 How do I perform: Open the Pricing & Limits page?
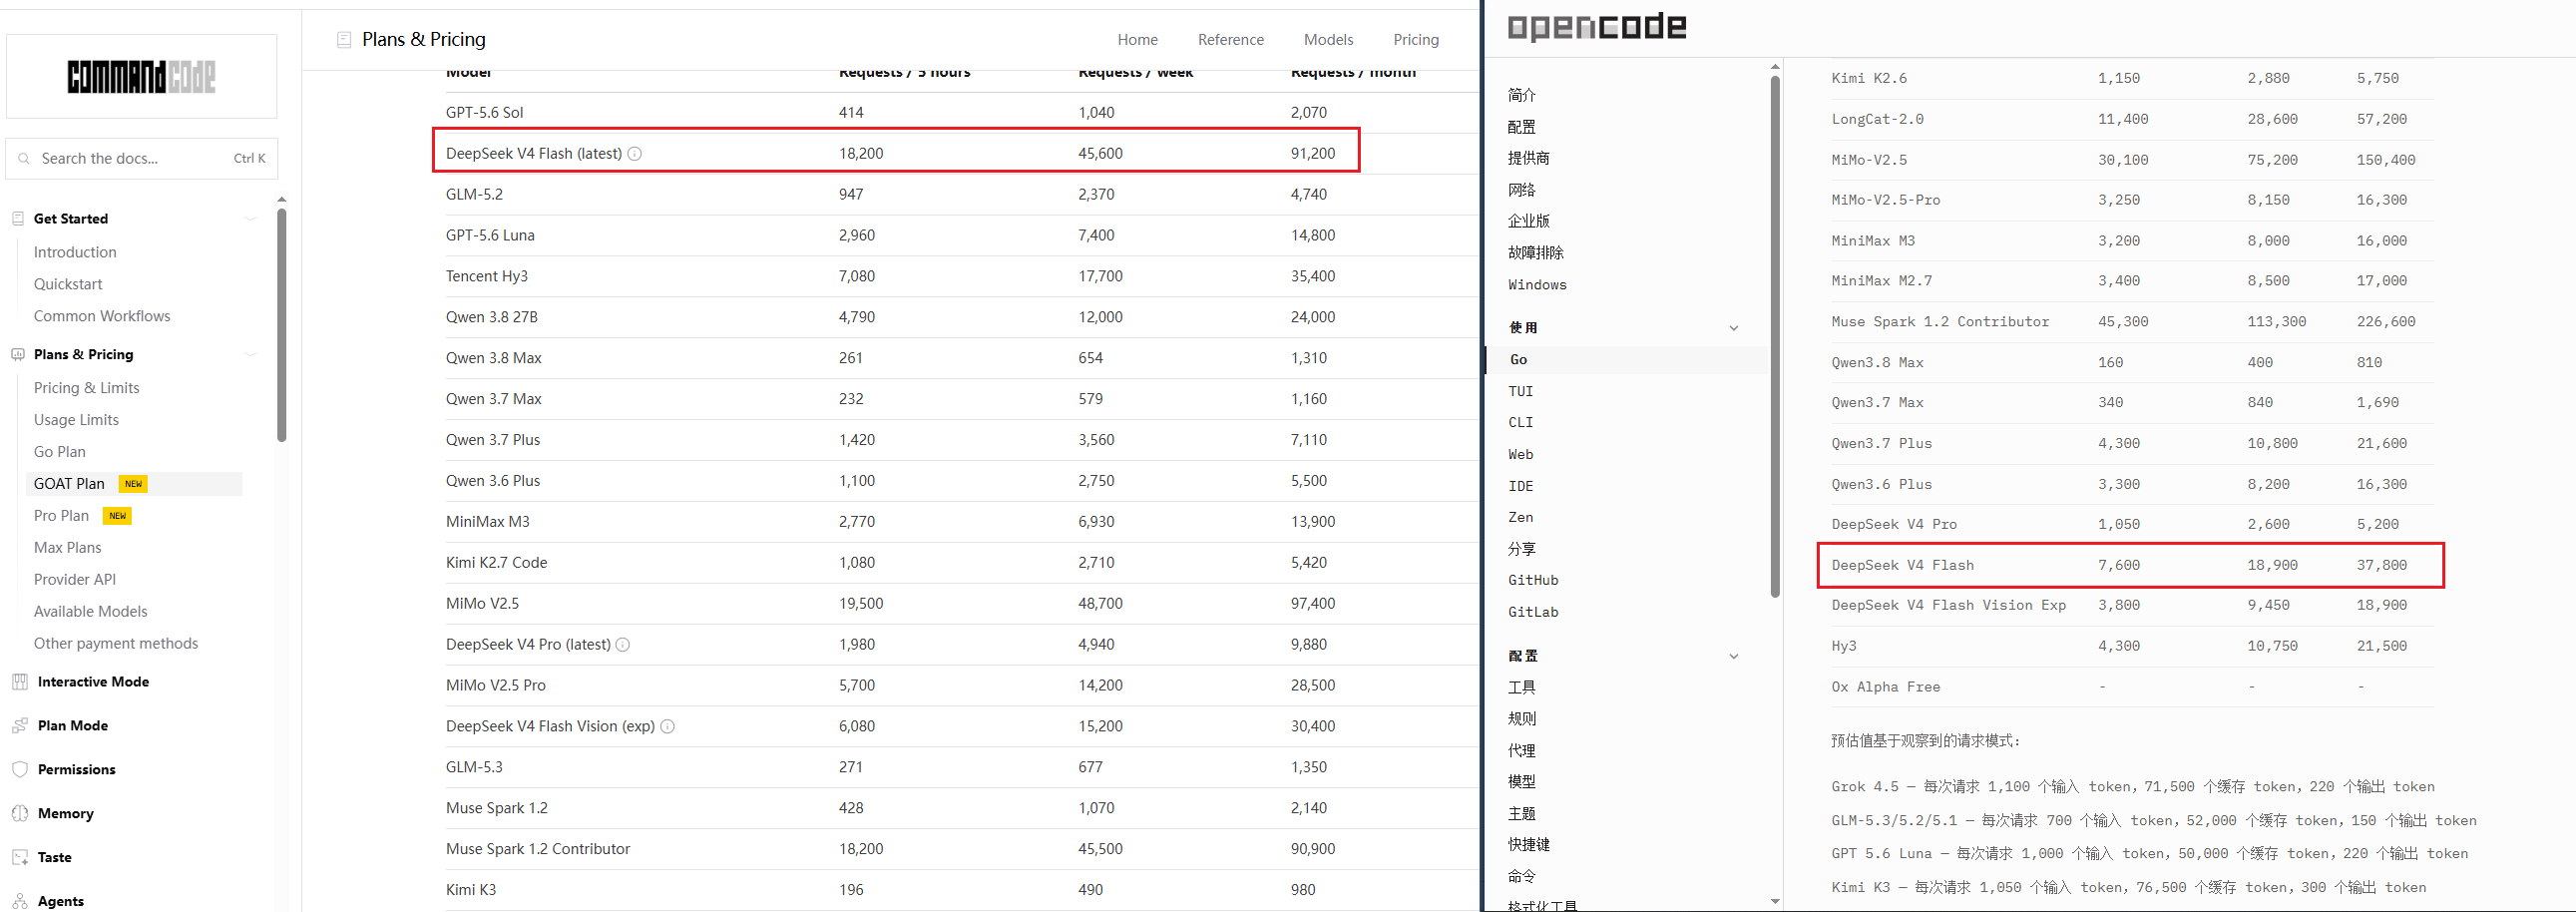tap(87, 388)
